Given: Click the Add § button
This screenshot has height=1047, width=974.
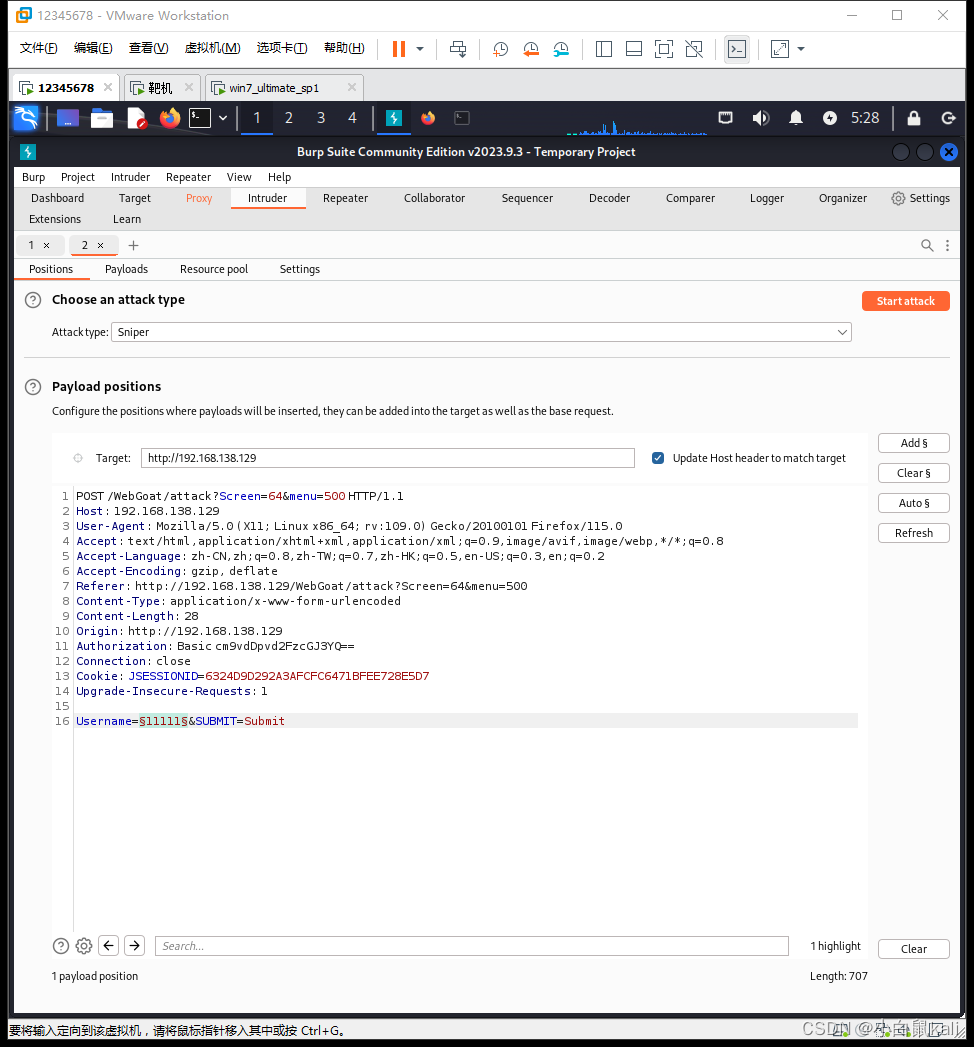Looking at the screenshot, I should click(x=913, y=443).
